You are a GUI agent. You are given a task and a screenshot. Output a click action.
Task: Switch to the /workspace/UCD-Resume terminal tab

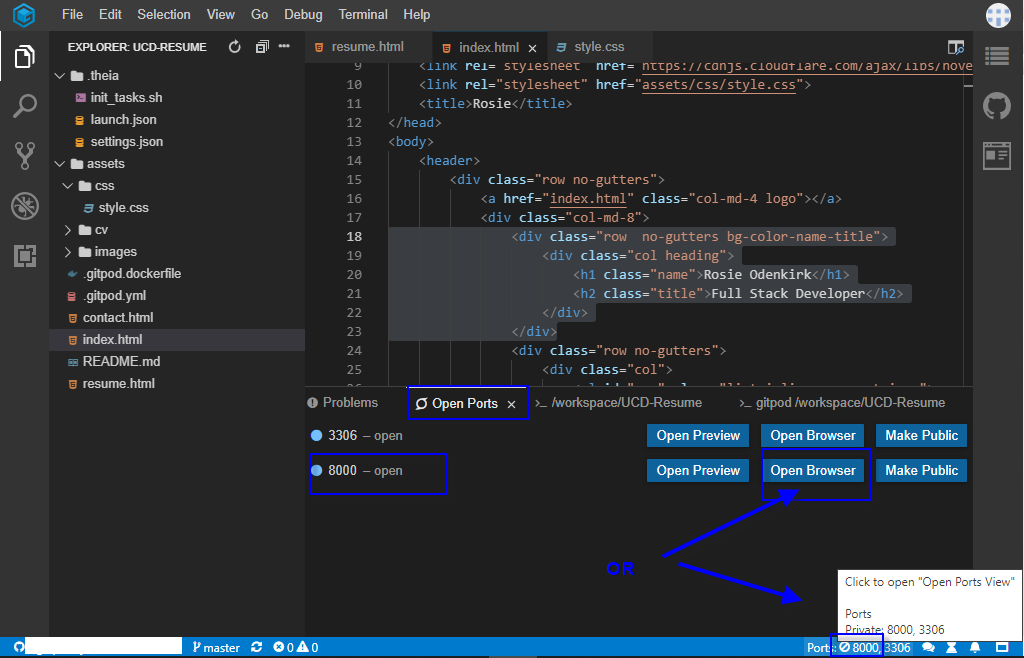pos(618,403)
